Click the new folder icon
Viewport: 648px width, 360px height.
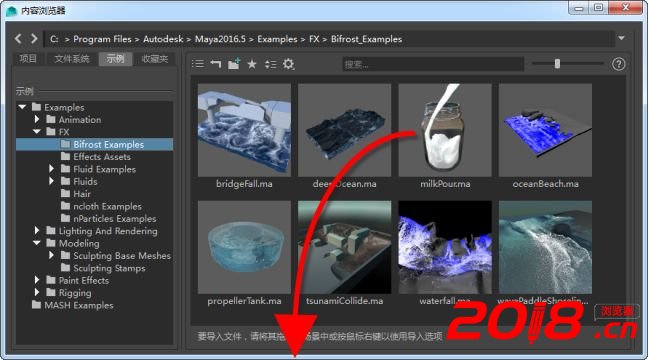[234, 64]
